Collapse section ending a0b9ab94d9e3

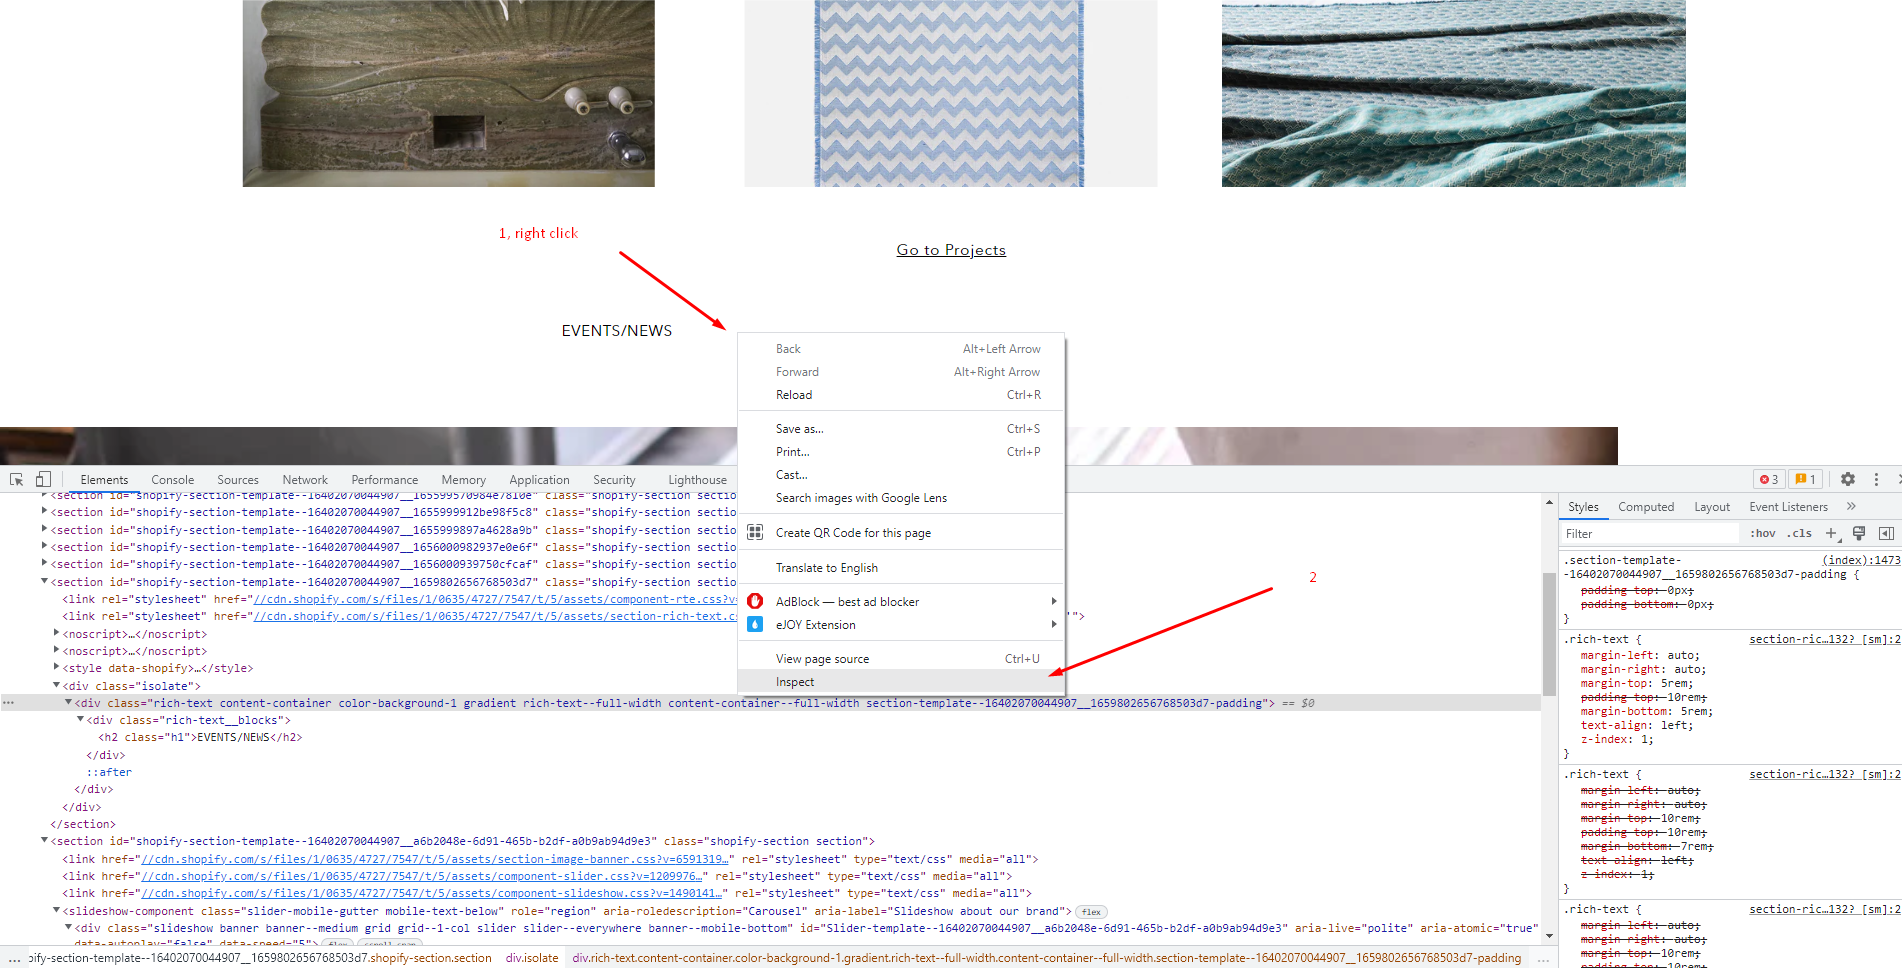tap(44, 841)
